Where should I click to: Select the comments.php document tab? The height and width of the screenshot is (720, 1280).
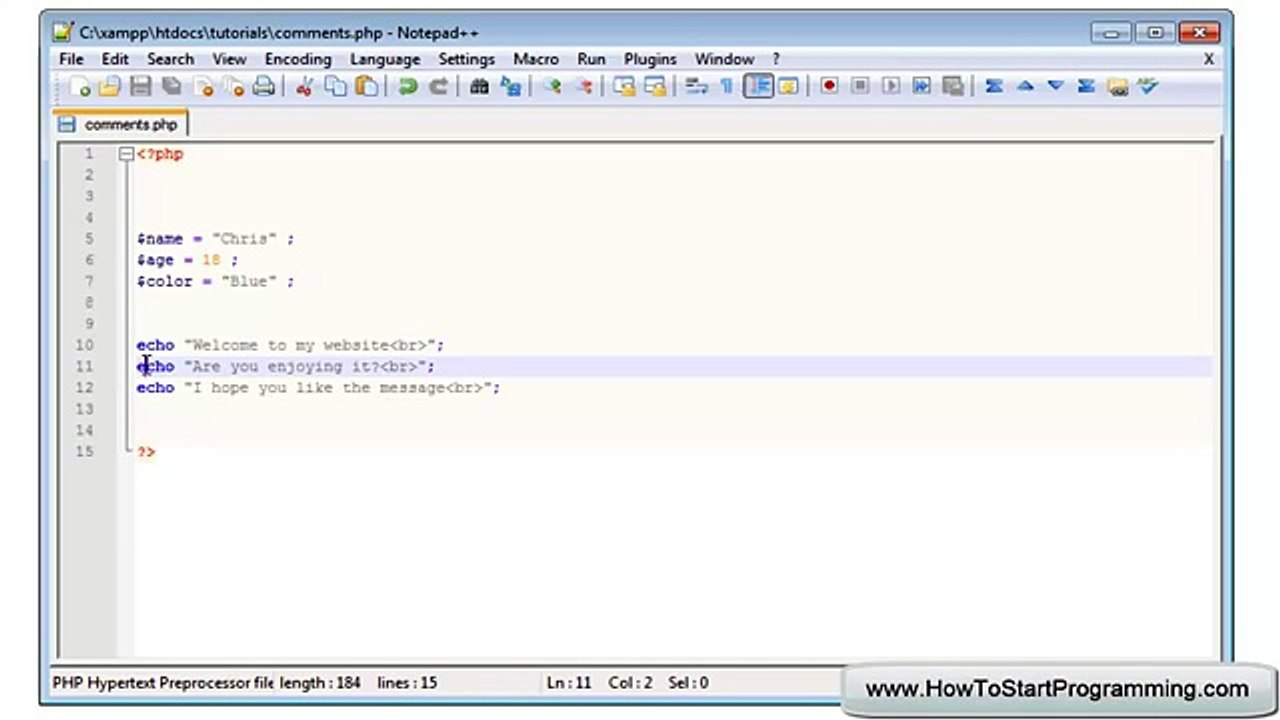click(120, 124)
